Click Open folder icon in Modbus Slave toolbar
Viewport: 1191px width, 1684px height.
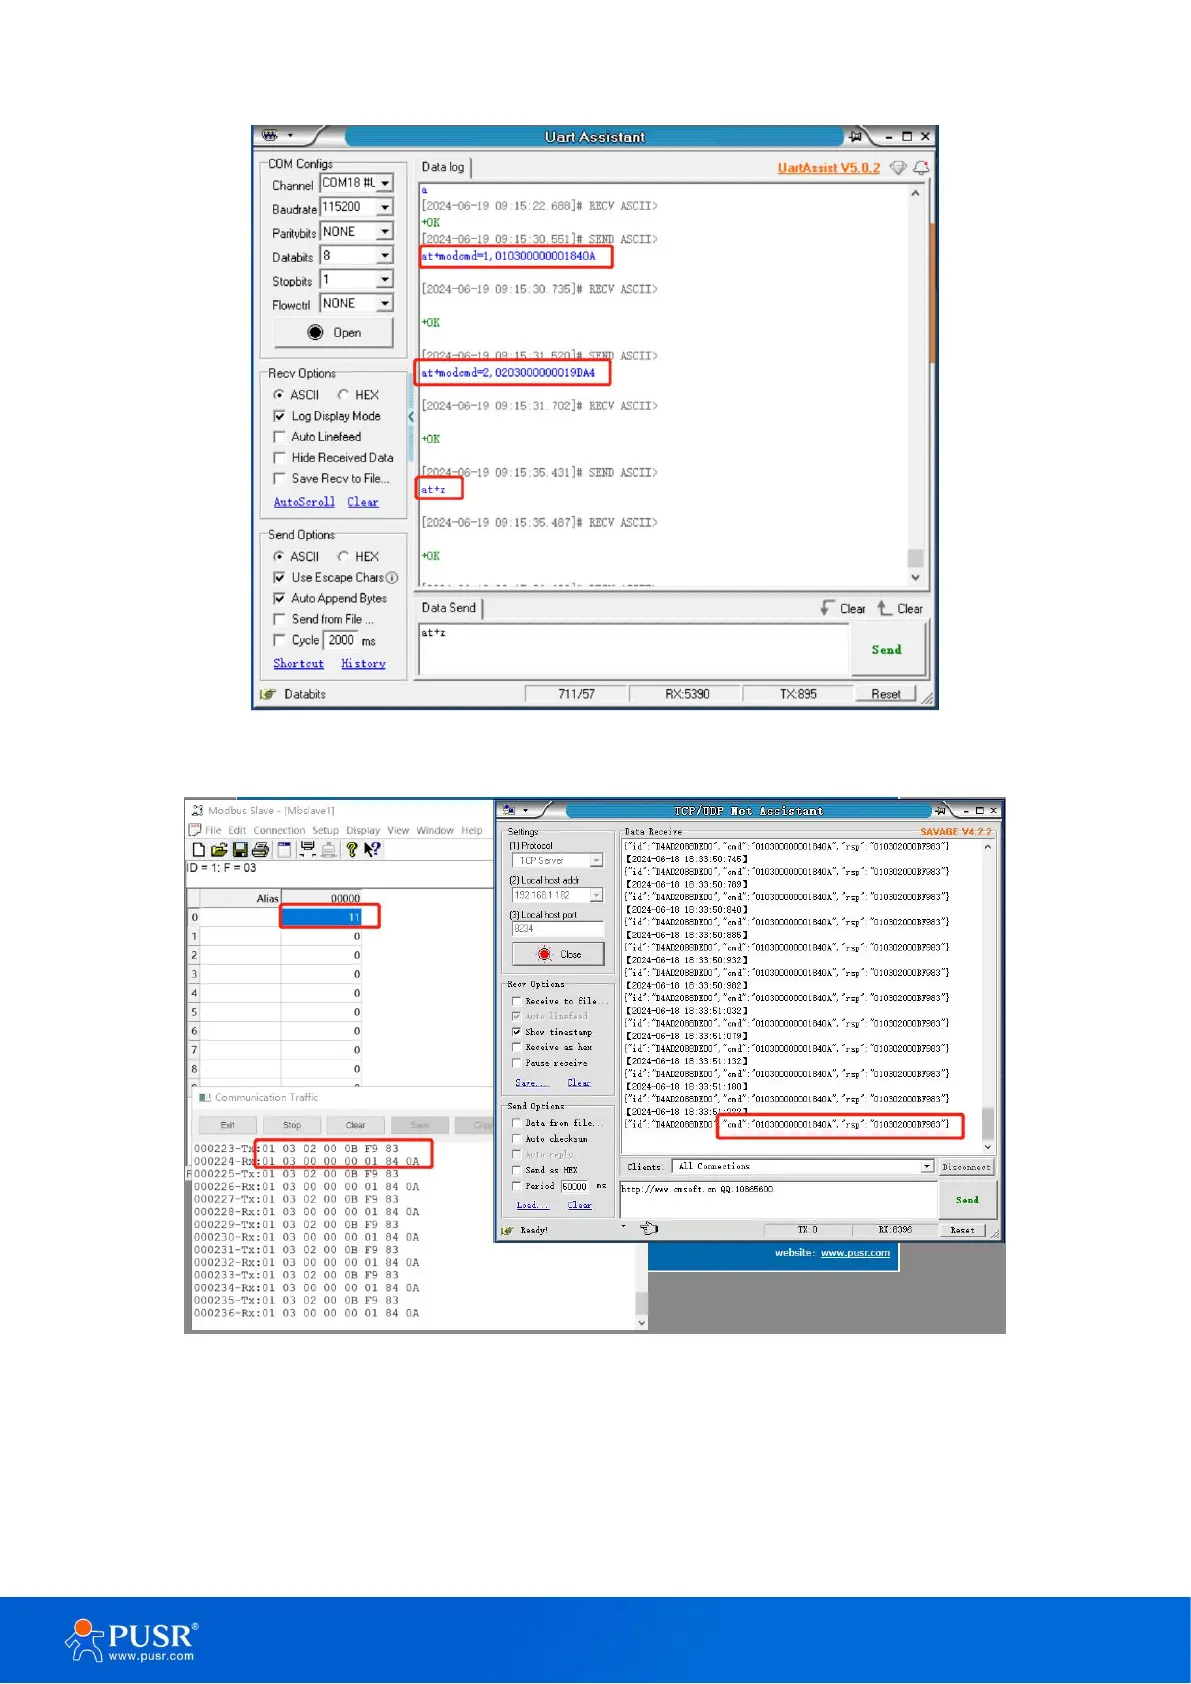[x=219, y=850]
